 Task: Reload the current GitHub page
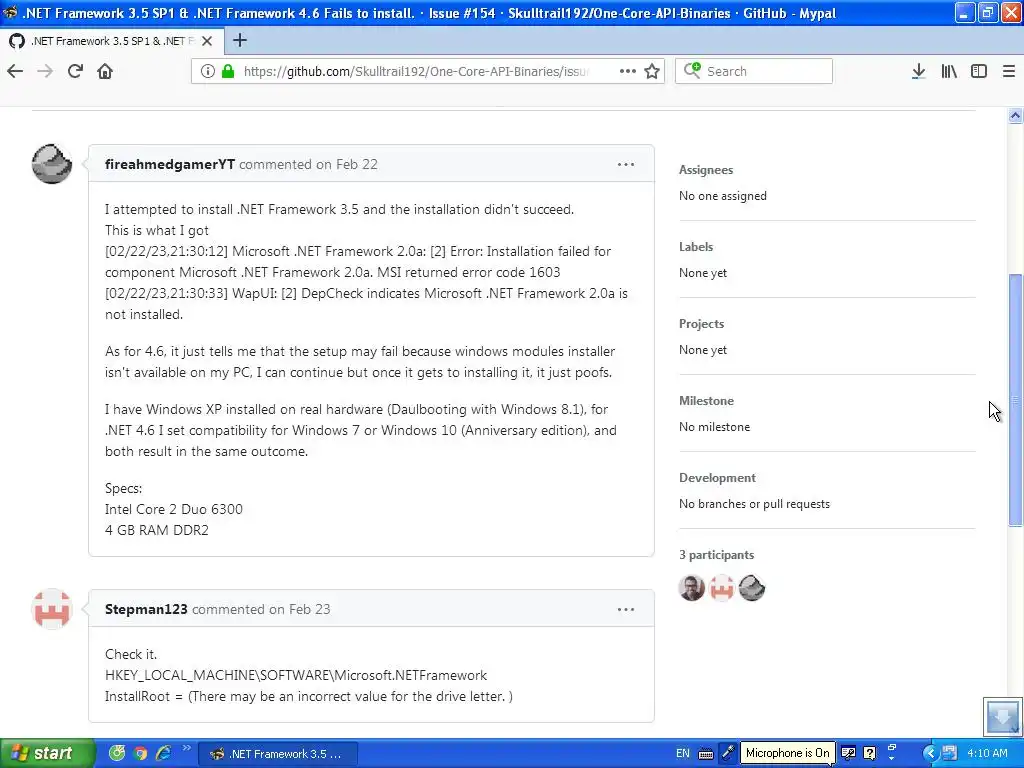[75, 71]
